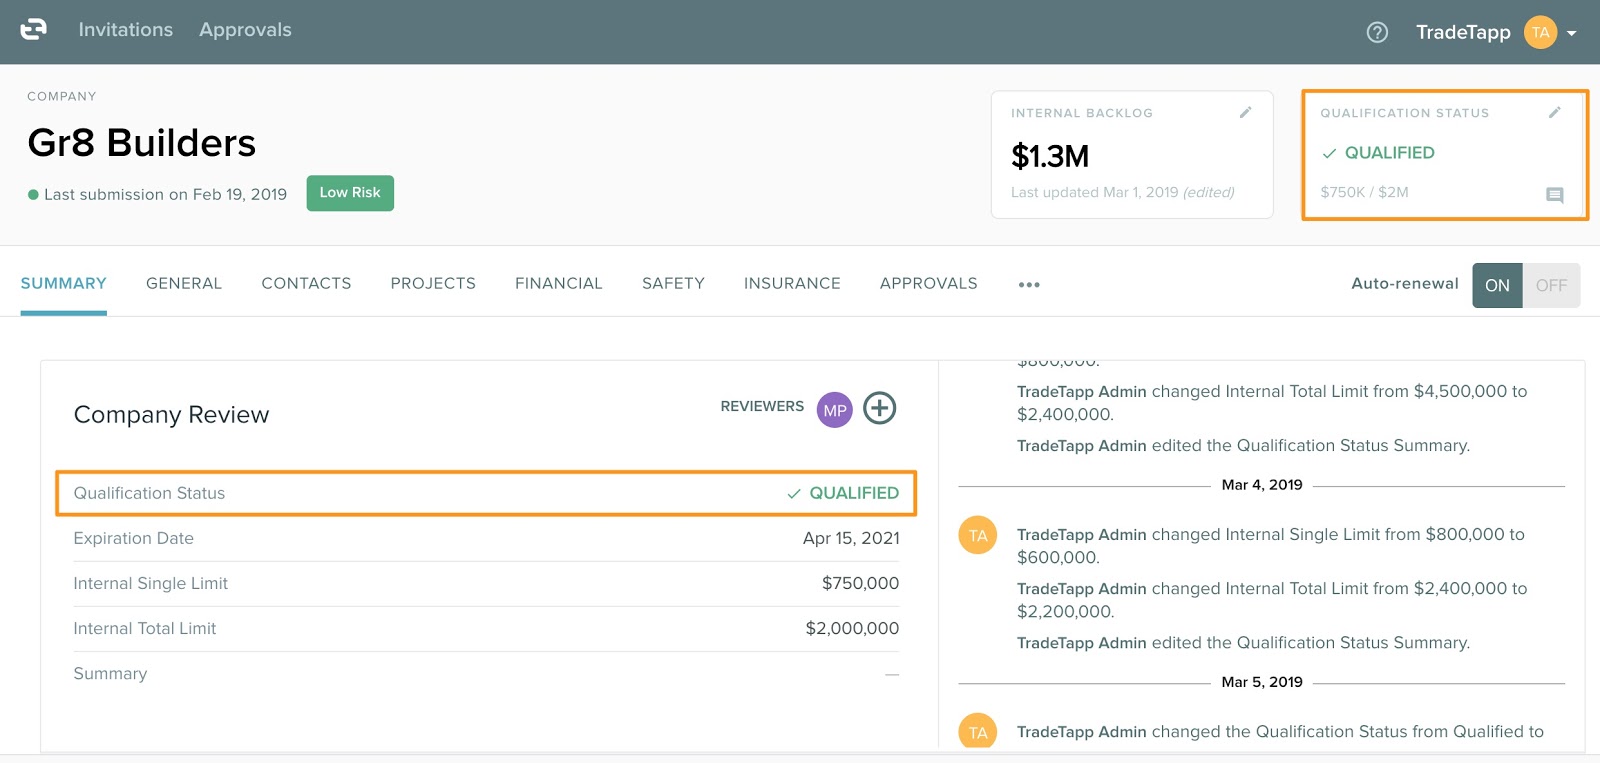Add a reviewer with plus icon
This screenshot has height=763, width=1600.
click(879, 408)
